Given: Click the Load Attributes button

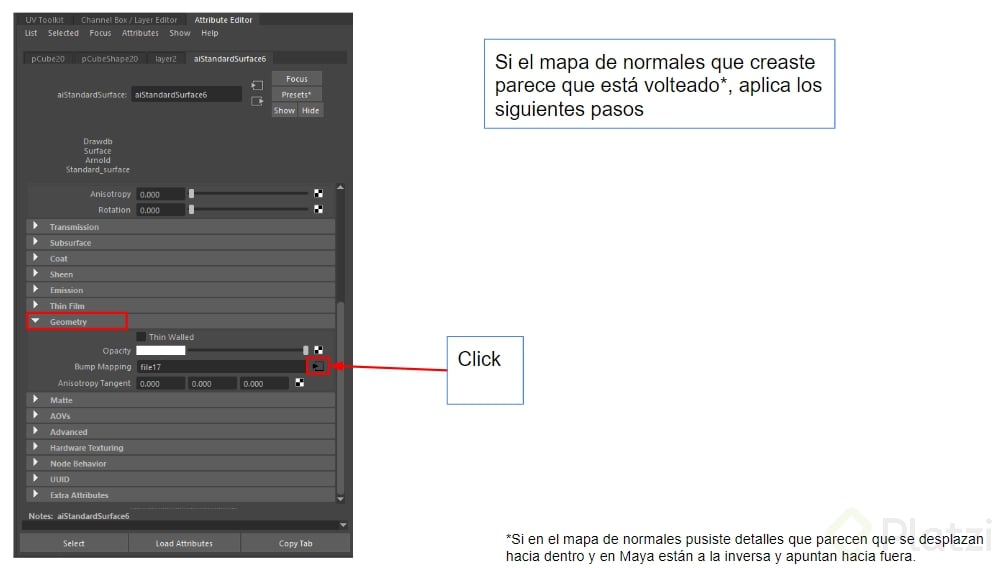Looking at the screenshot, I should coord(184,544).
